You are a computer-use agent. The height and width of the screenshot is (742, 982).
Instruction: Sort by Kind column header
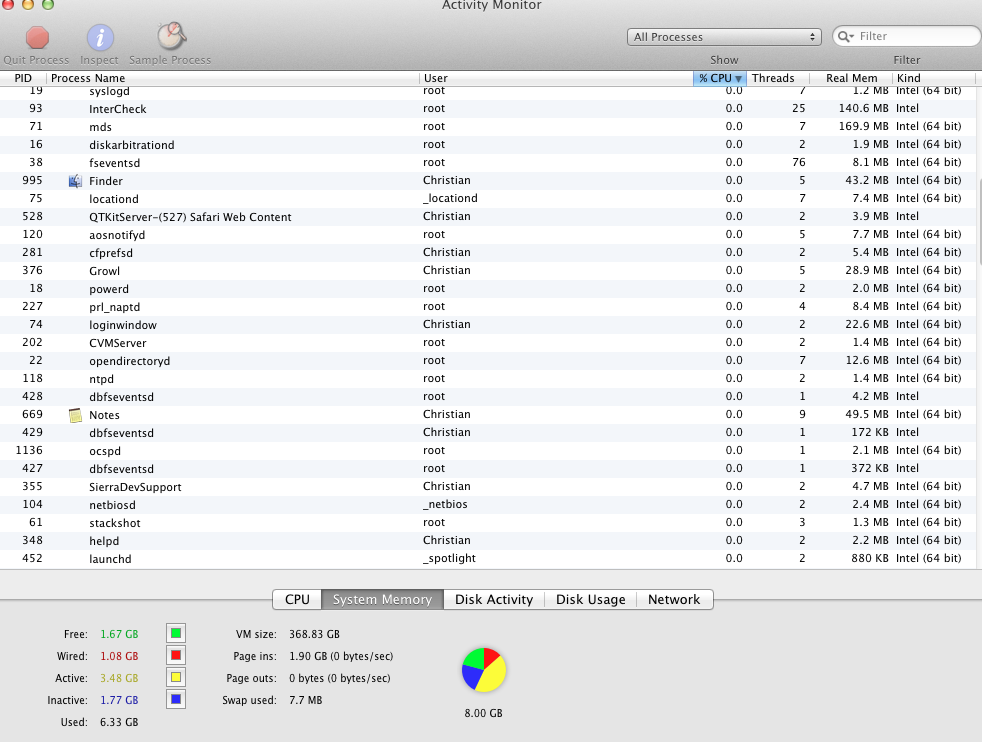point(933,78)
